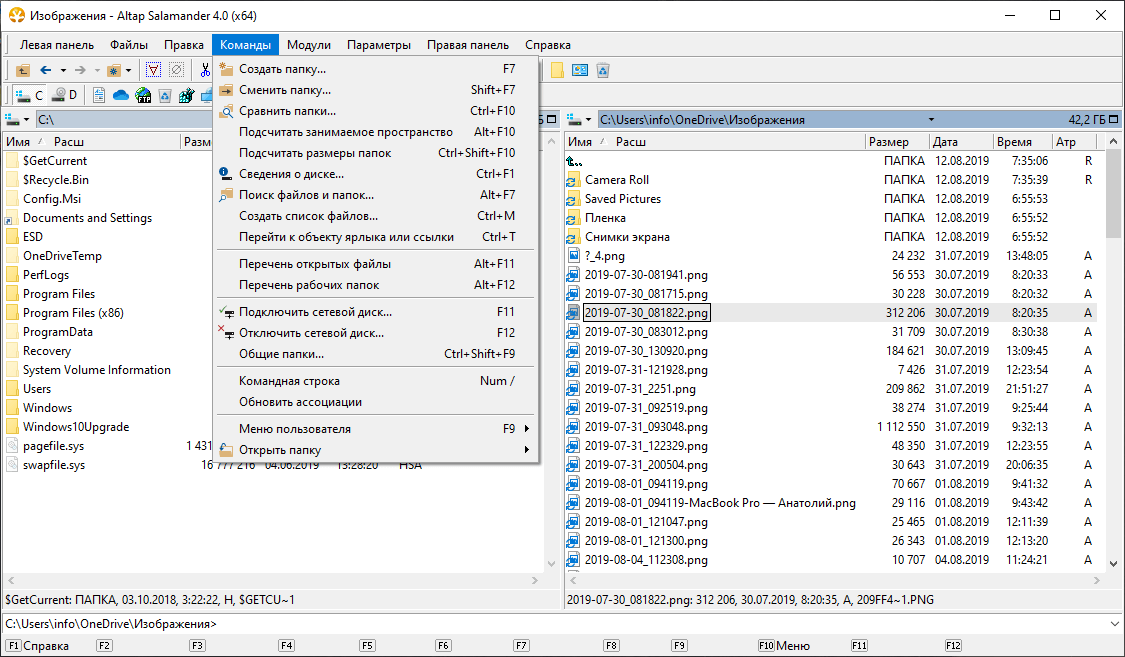
Task: Open the Registry editor cubes icon
Action: click(x=187, y=95)
